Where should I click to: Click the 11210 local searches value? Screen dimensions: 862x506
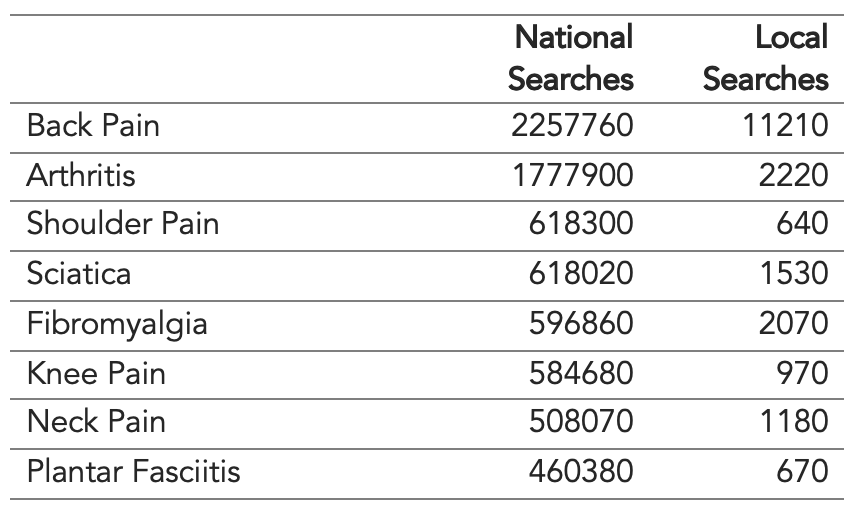coord(785,125)
